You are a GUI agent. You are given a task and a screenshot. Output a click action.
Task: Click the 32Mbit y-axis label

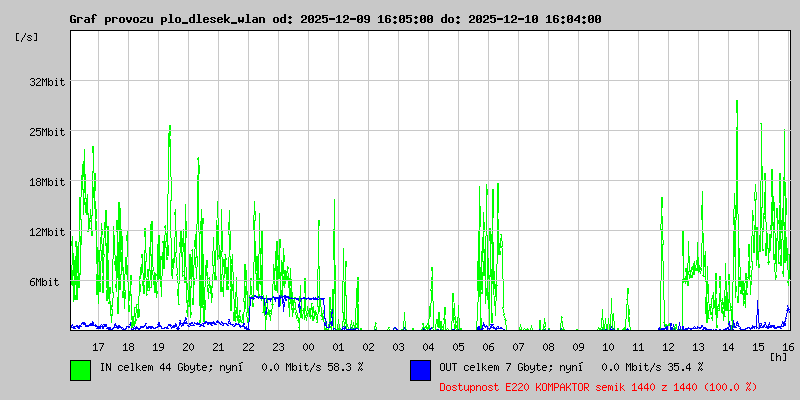tap(47, 82)
